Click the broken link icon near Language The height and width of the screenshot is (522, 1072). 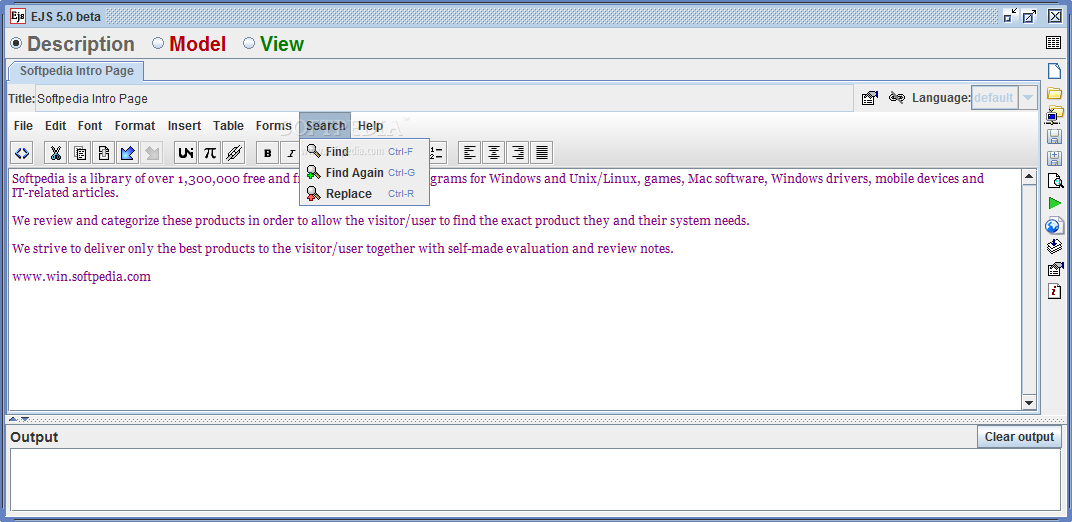point(896,98)
